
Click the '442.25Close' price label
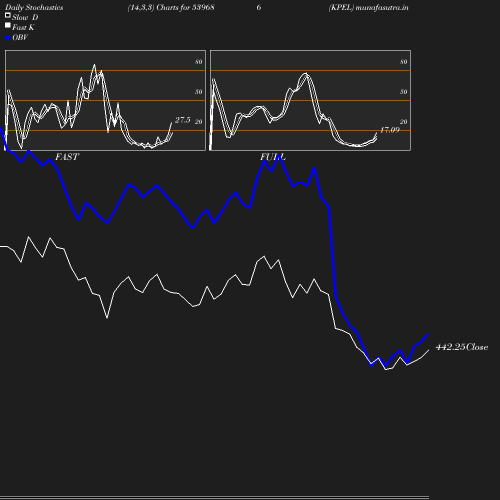[x=462, y=347]
